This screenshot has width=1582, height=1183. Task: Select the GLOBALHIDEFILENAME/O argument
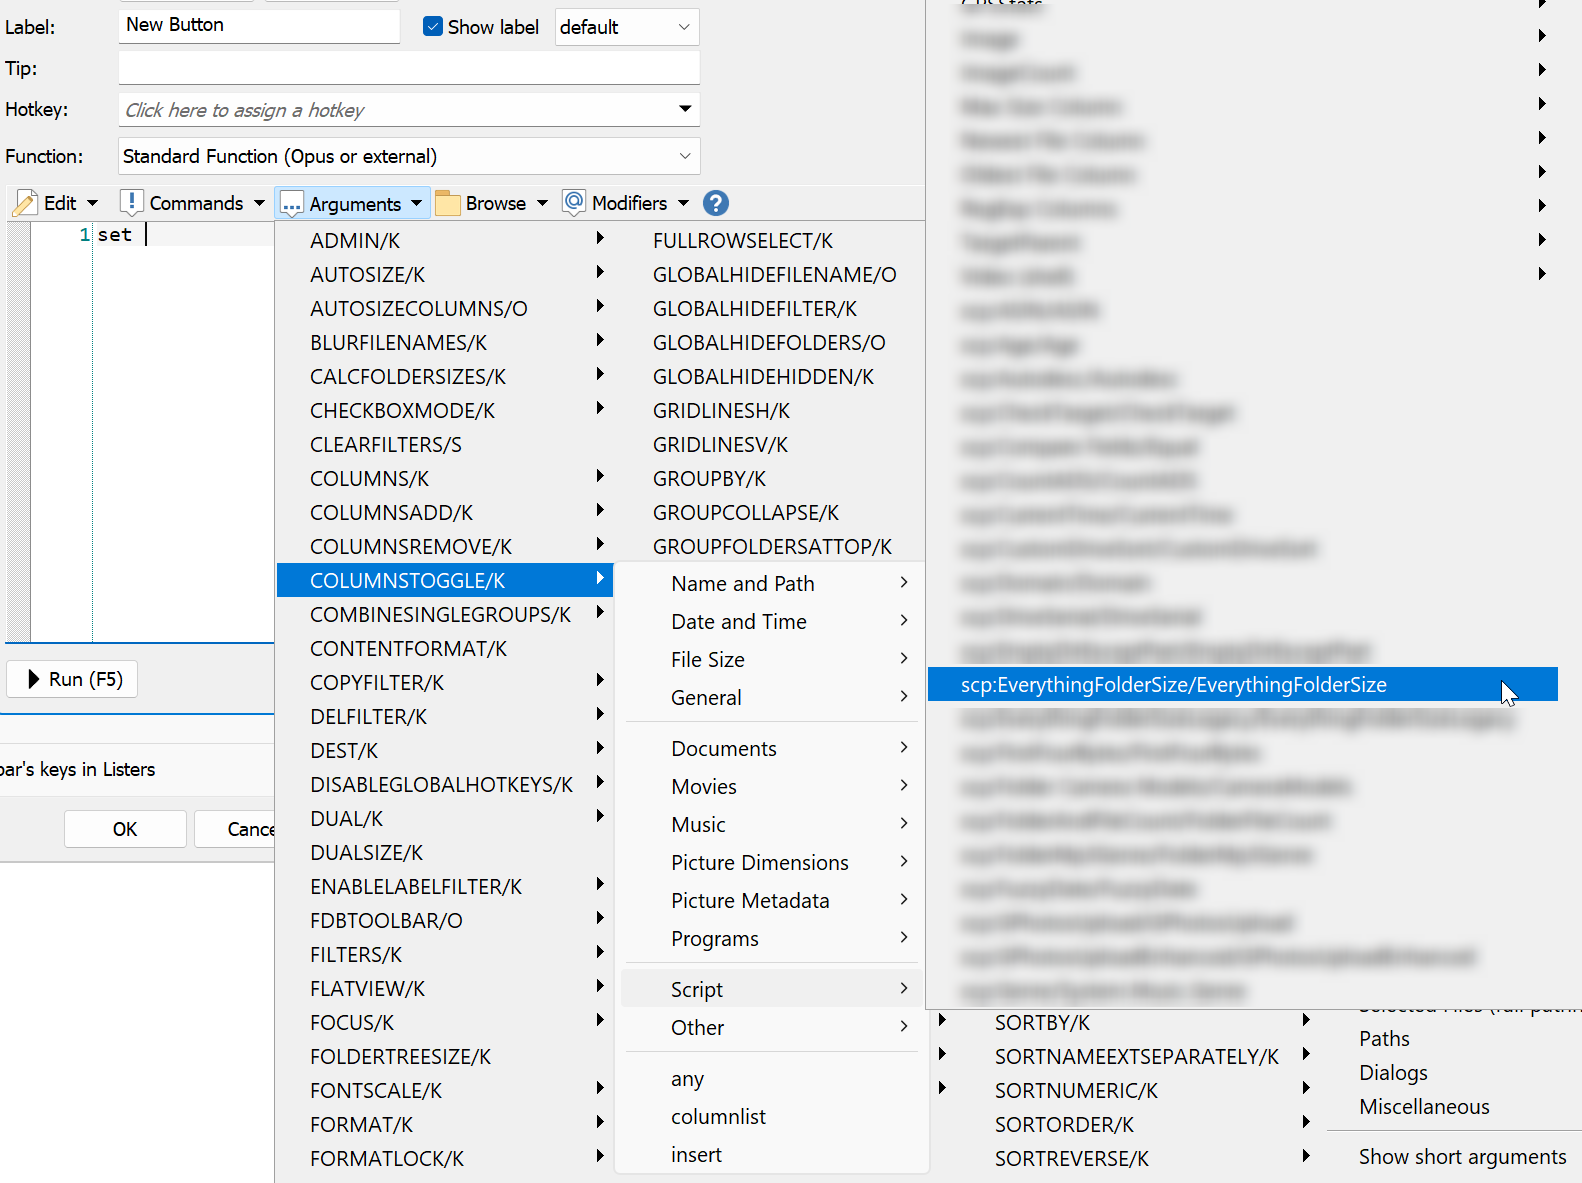[x=774, y=274]
